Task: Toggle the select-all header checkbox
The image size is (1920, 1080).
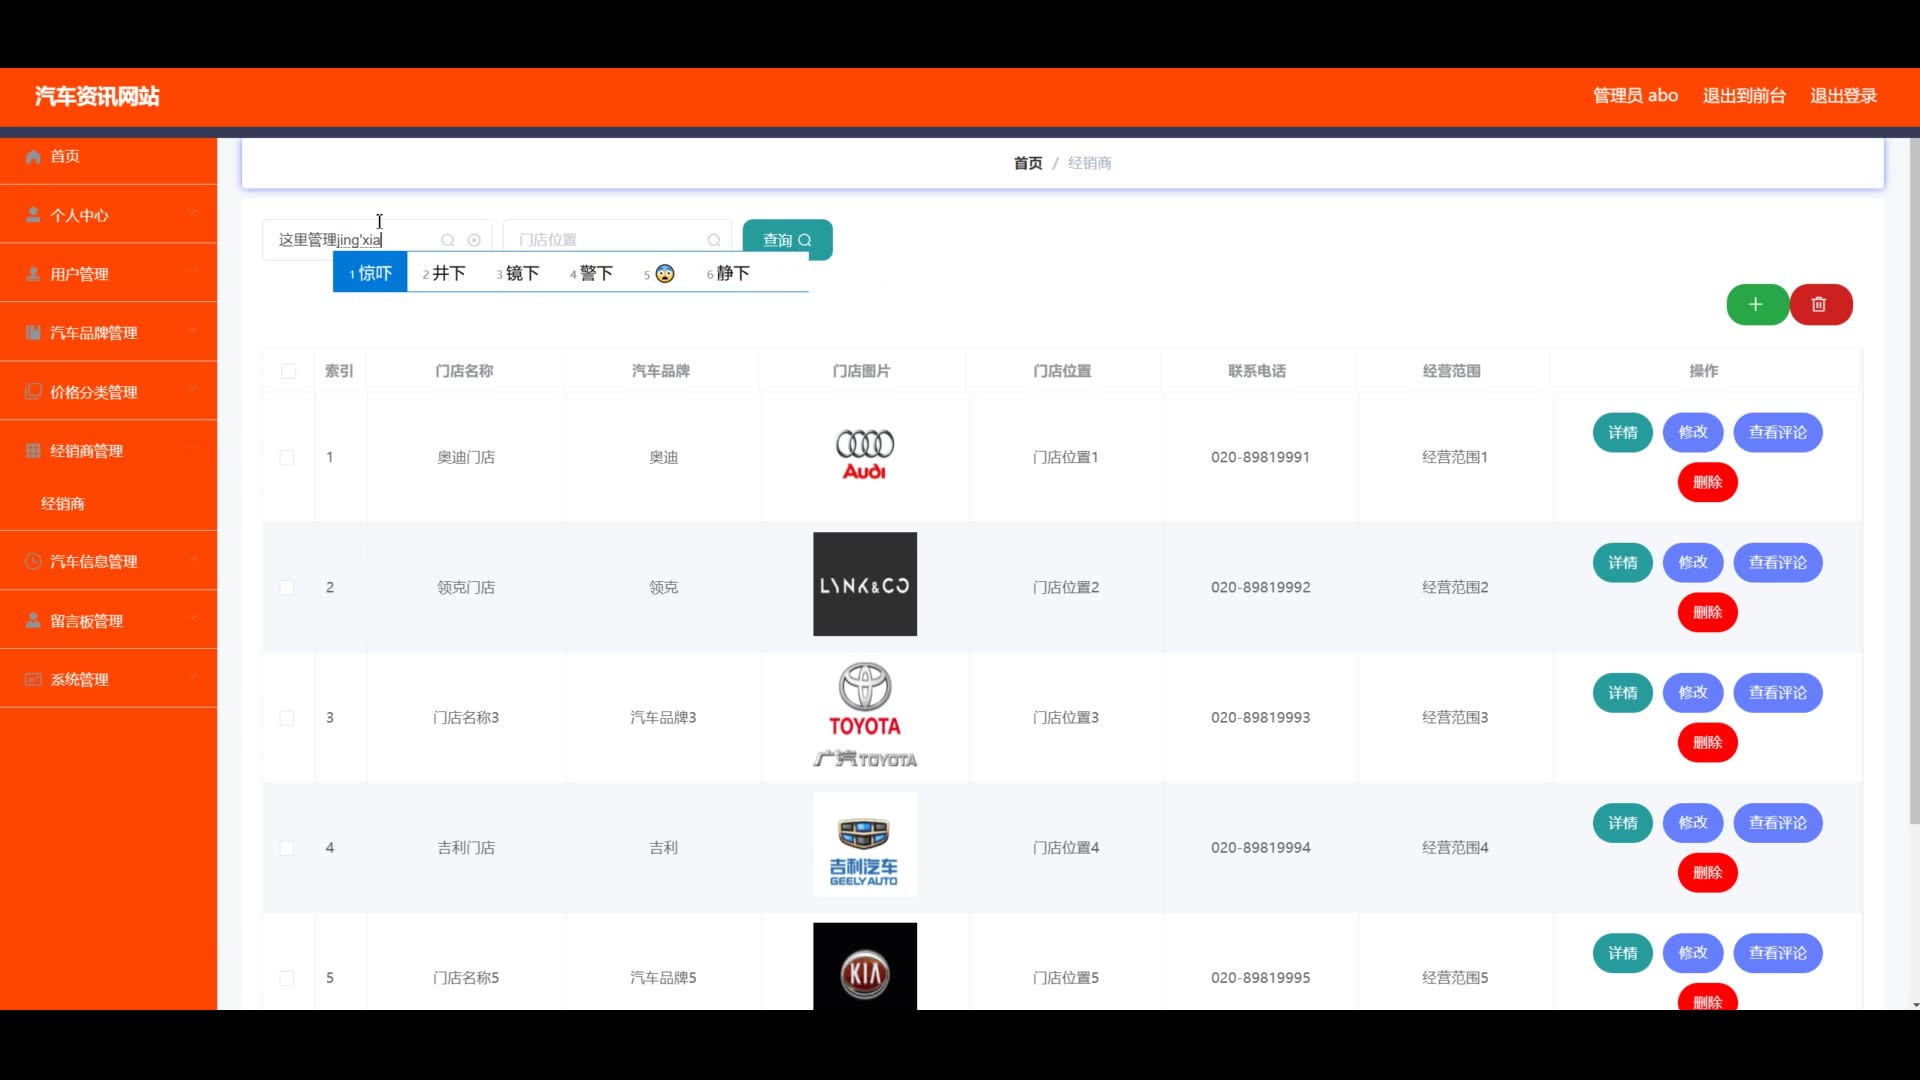Action: click(289, 371)
